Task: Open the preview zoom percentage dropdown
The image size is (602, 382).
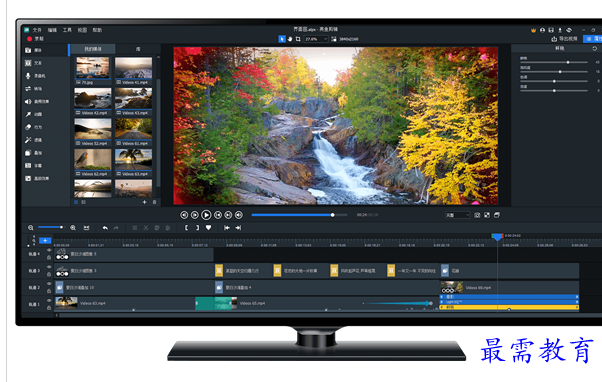Action: [316, 39]
